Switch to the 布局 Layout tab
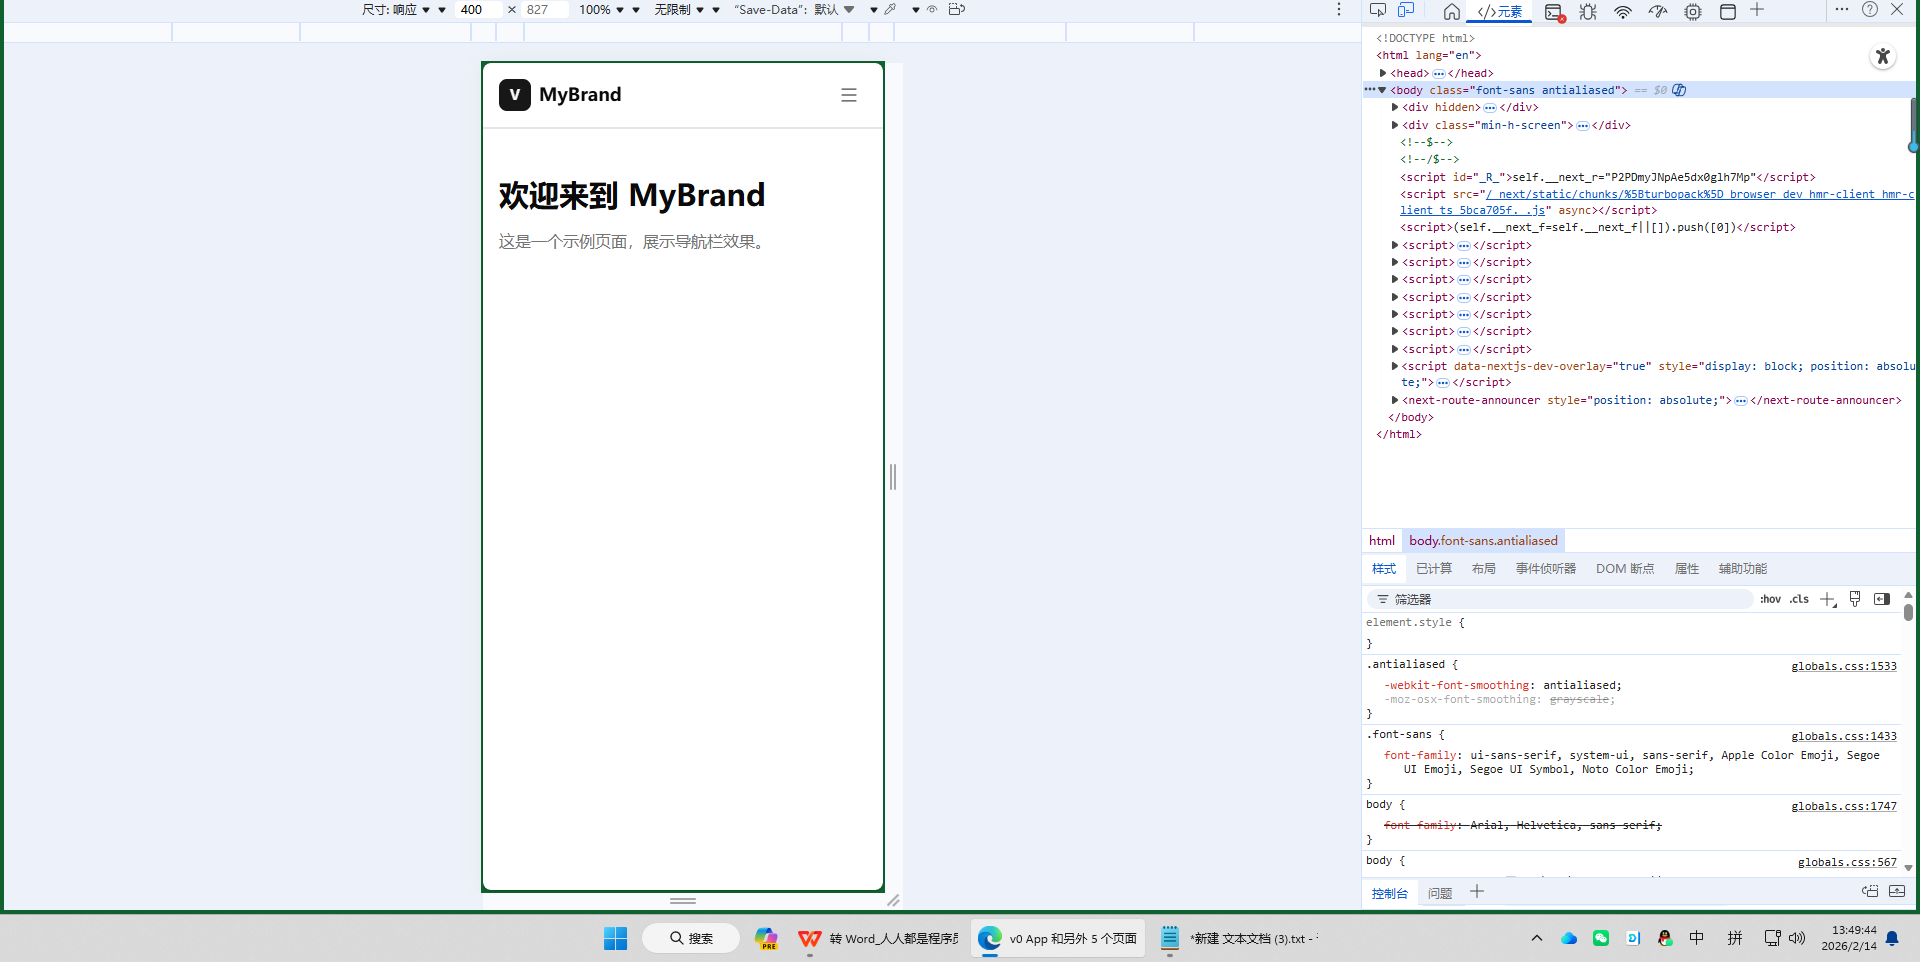This screenshot has height=962, width=1920. [1484, 569]
